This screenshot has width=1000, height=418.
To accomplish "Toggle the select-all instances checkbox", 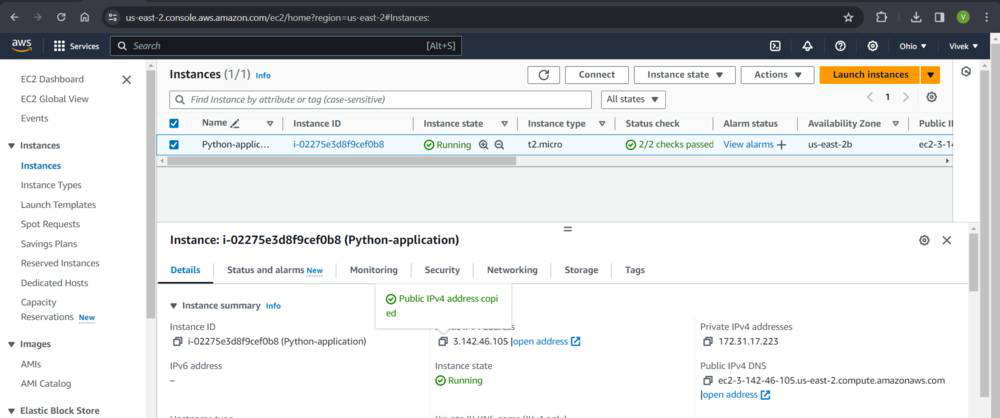I will pos(174,123).
